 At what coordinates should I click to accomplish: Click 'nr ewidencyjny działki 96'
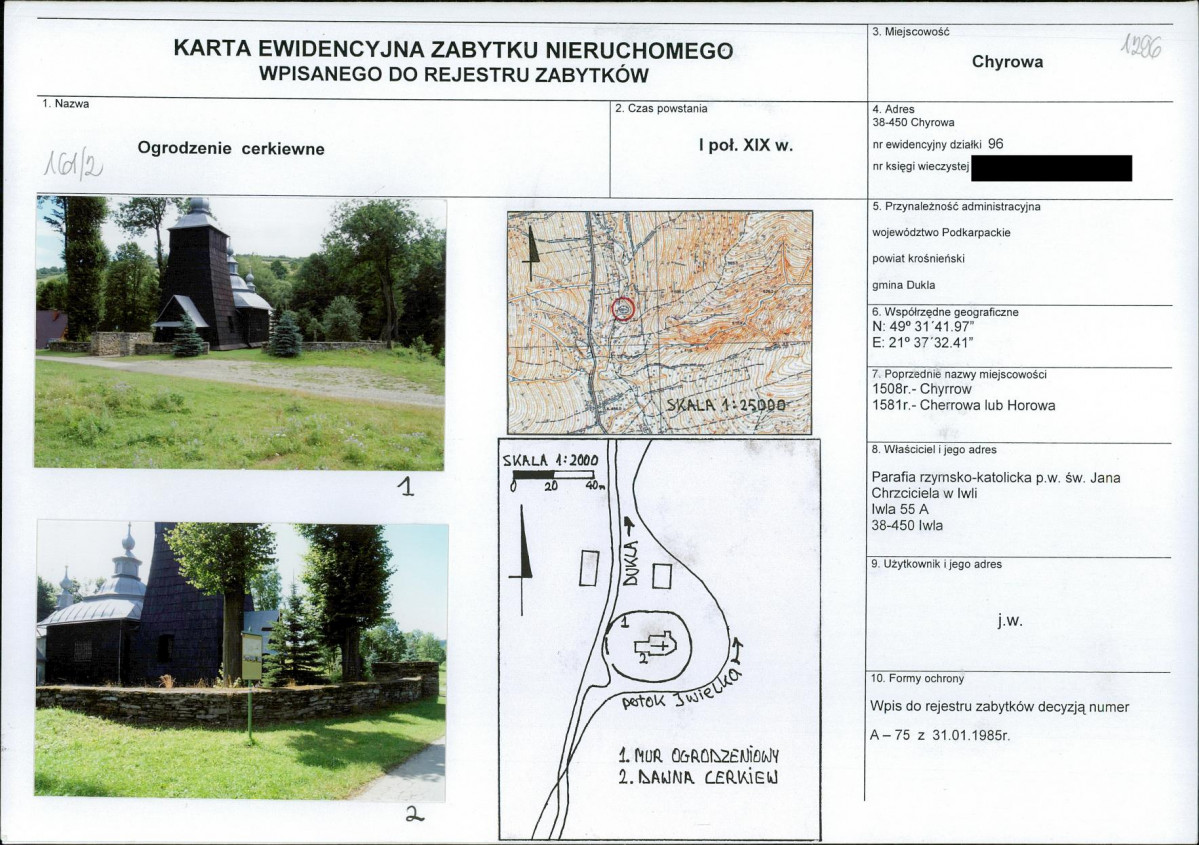(937, 144)
